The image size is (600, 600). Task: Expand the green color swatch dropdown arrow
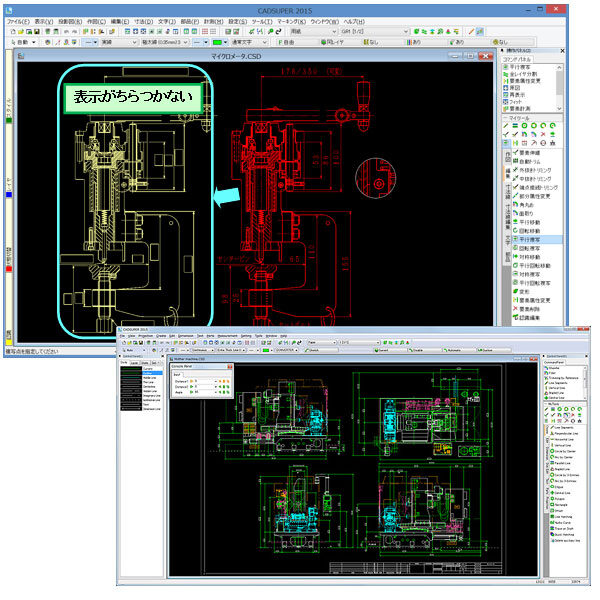[226, 42]
